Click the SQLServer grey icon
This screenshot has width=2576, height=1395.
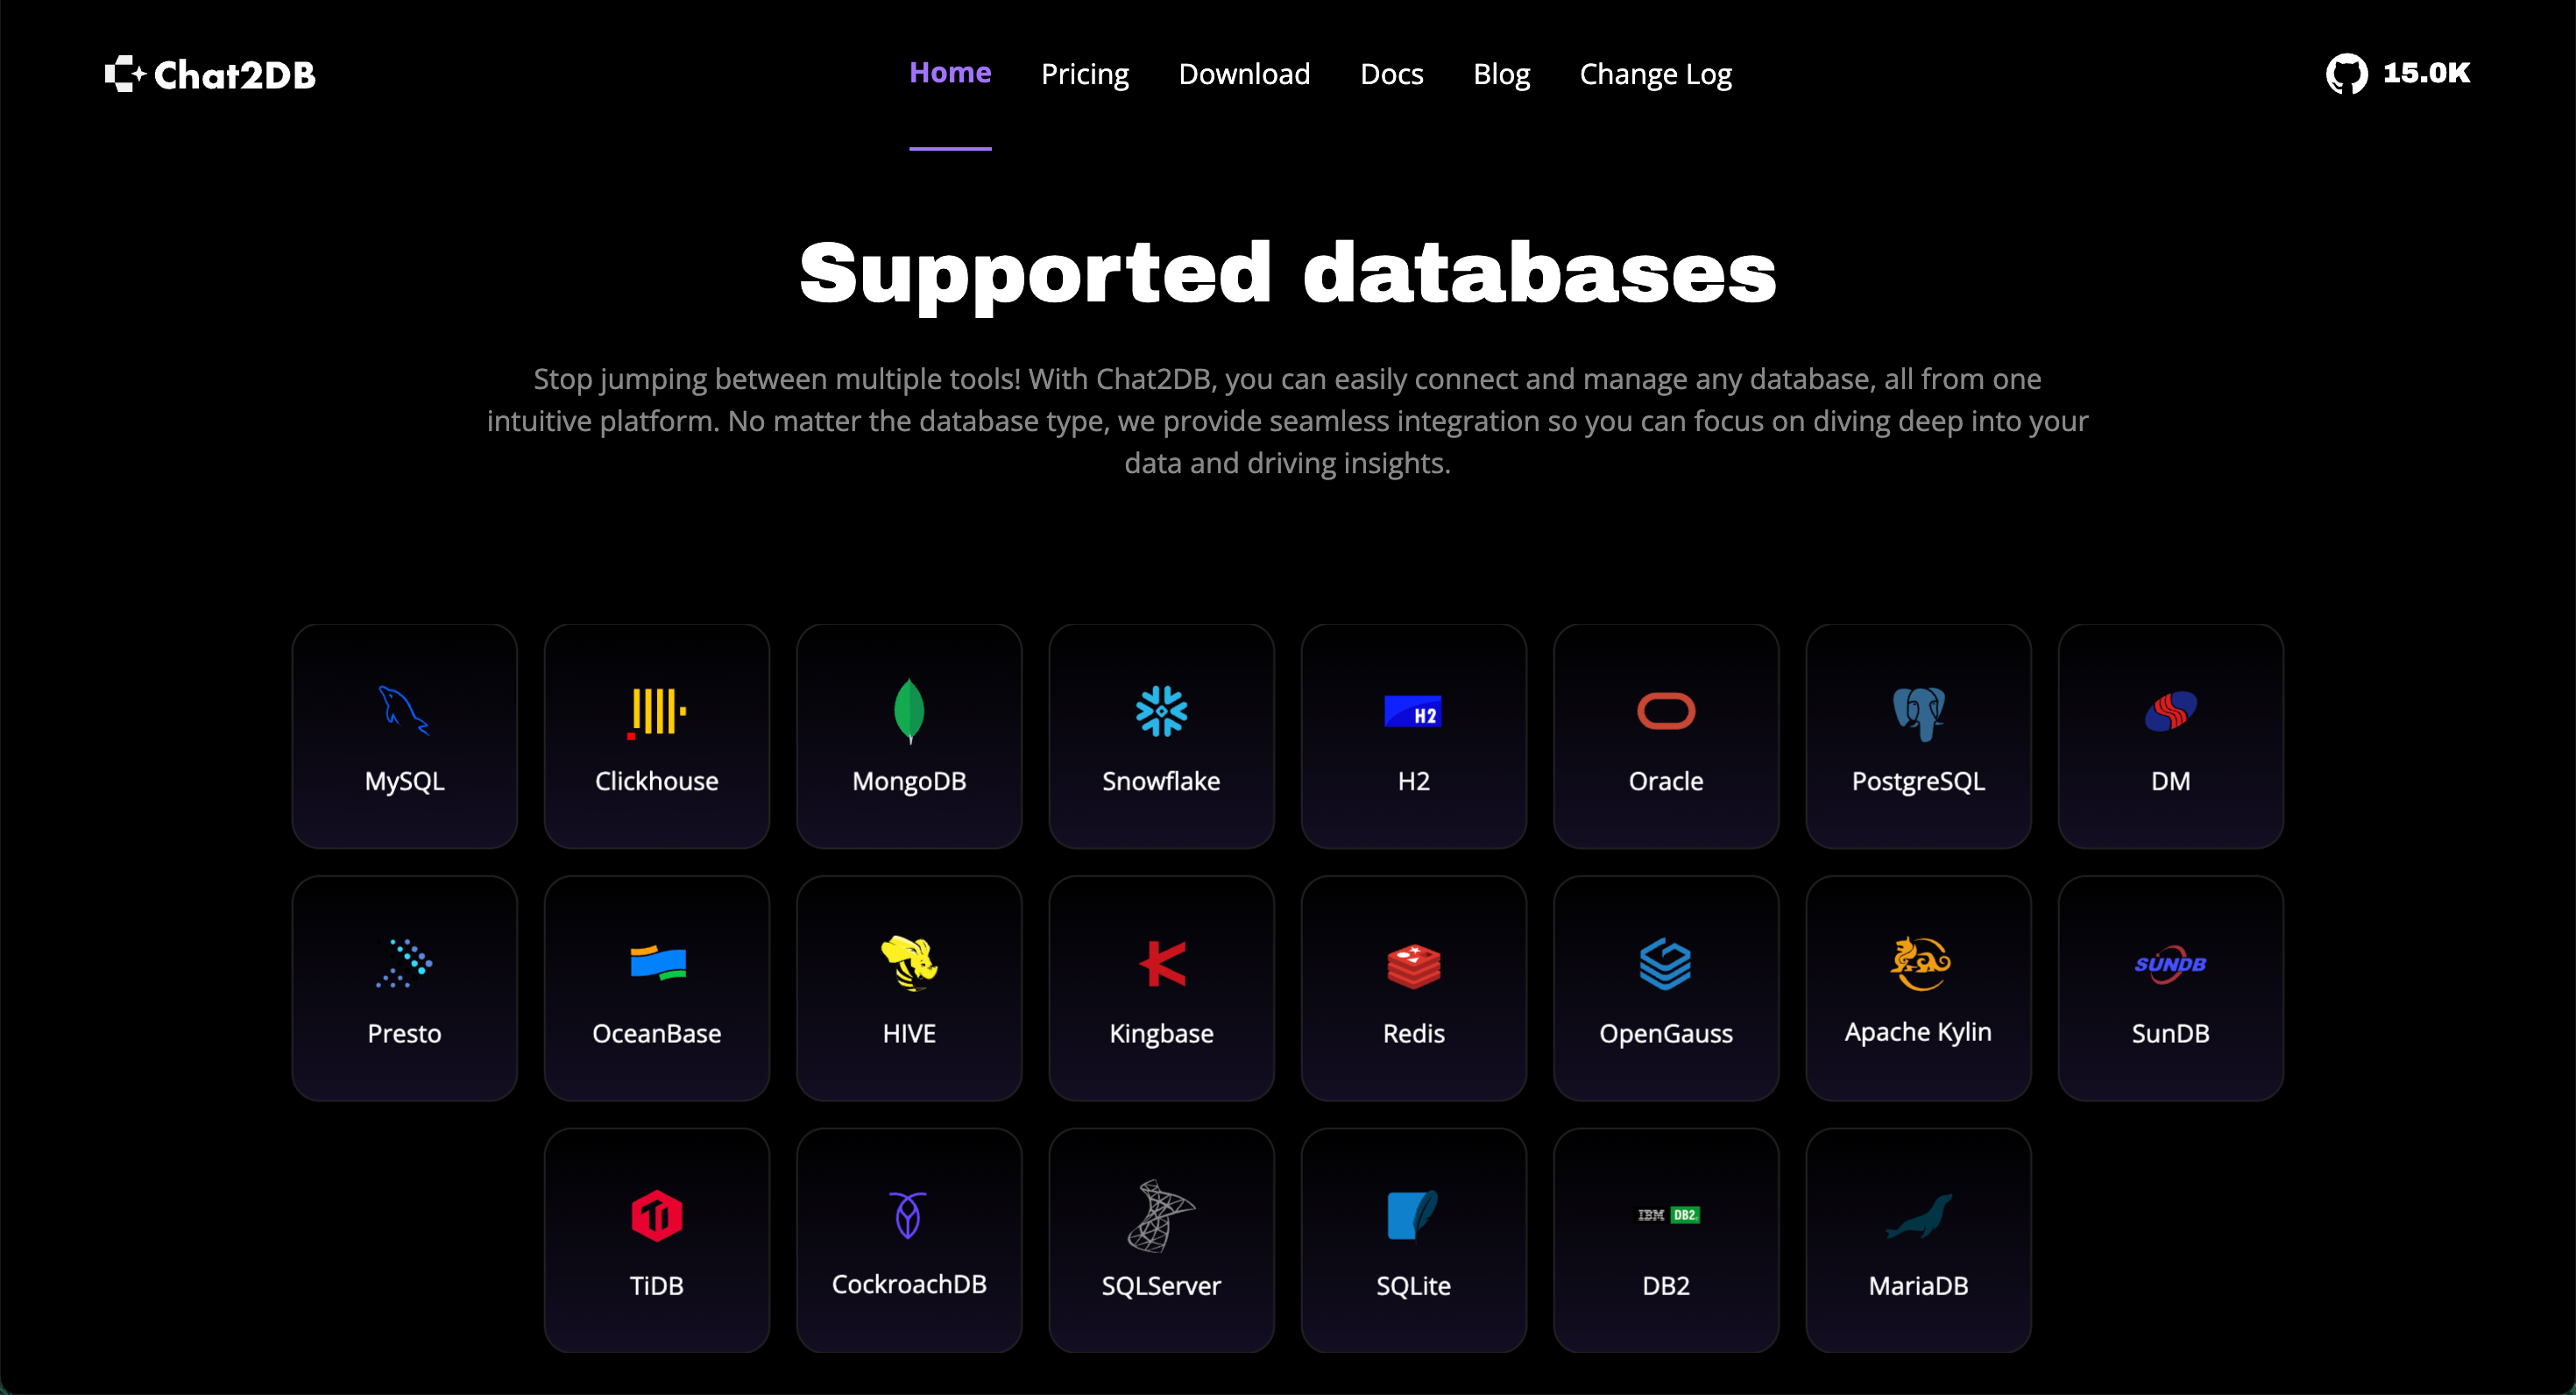click(1161, 1215)
